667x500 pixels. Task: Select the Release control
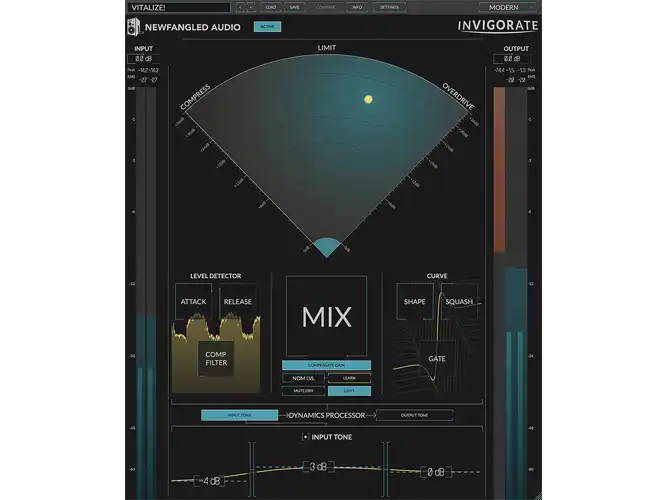238,301
